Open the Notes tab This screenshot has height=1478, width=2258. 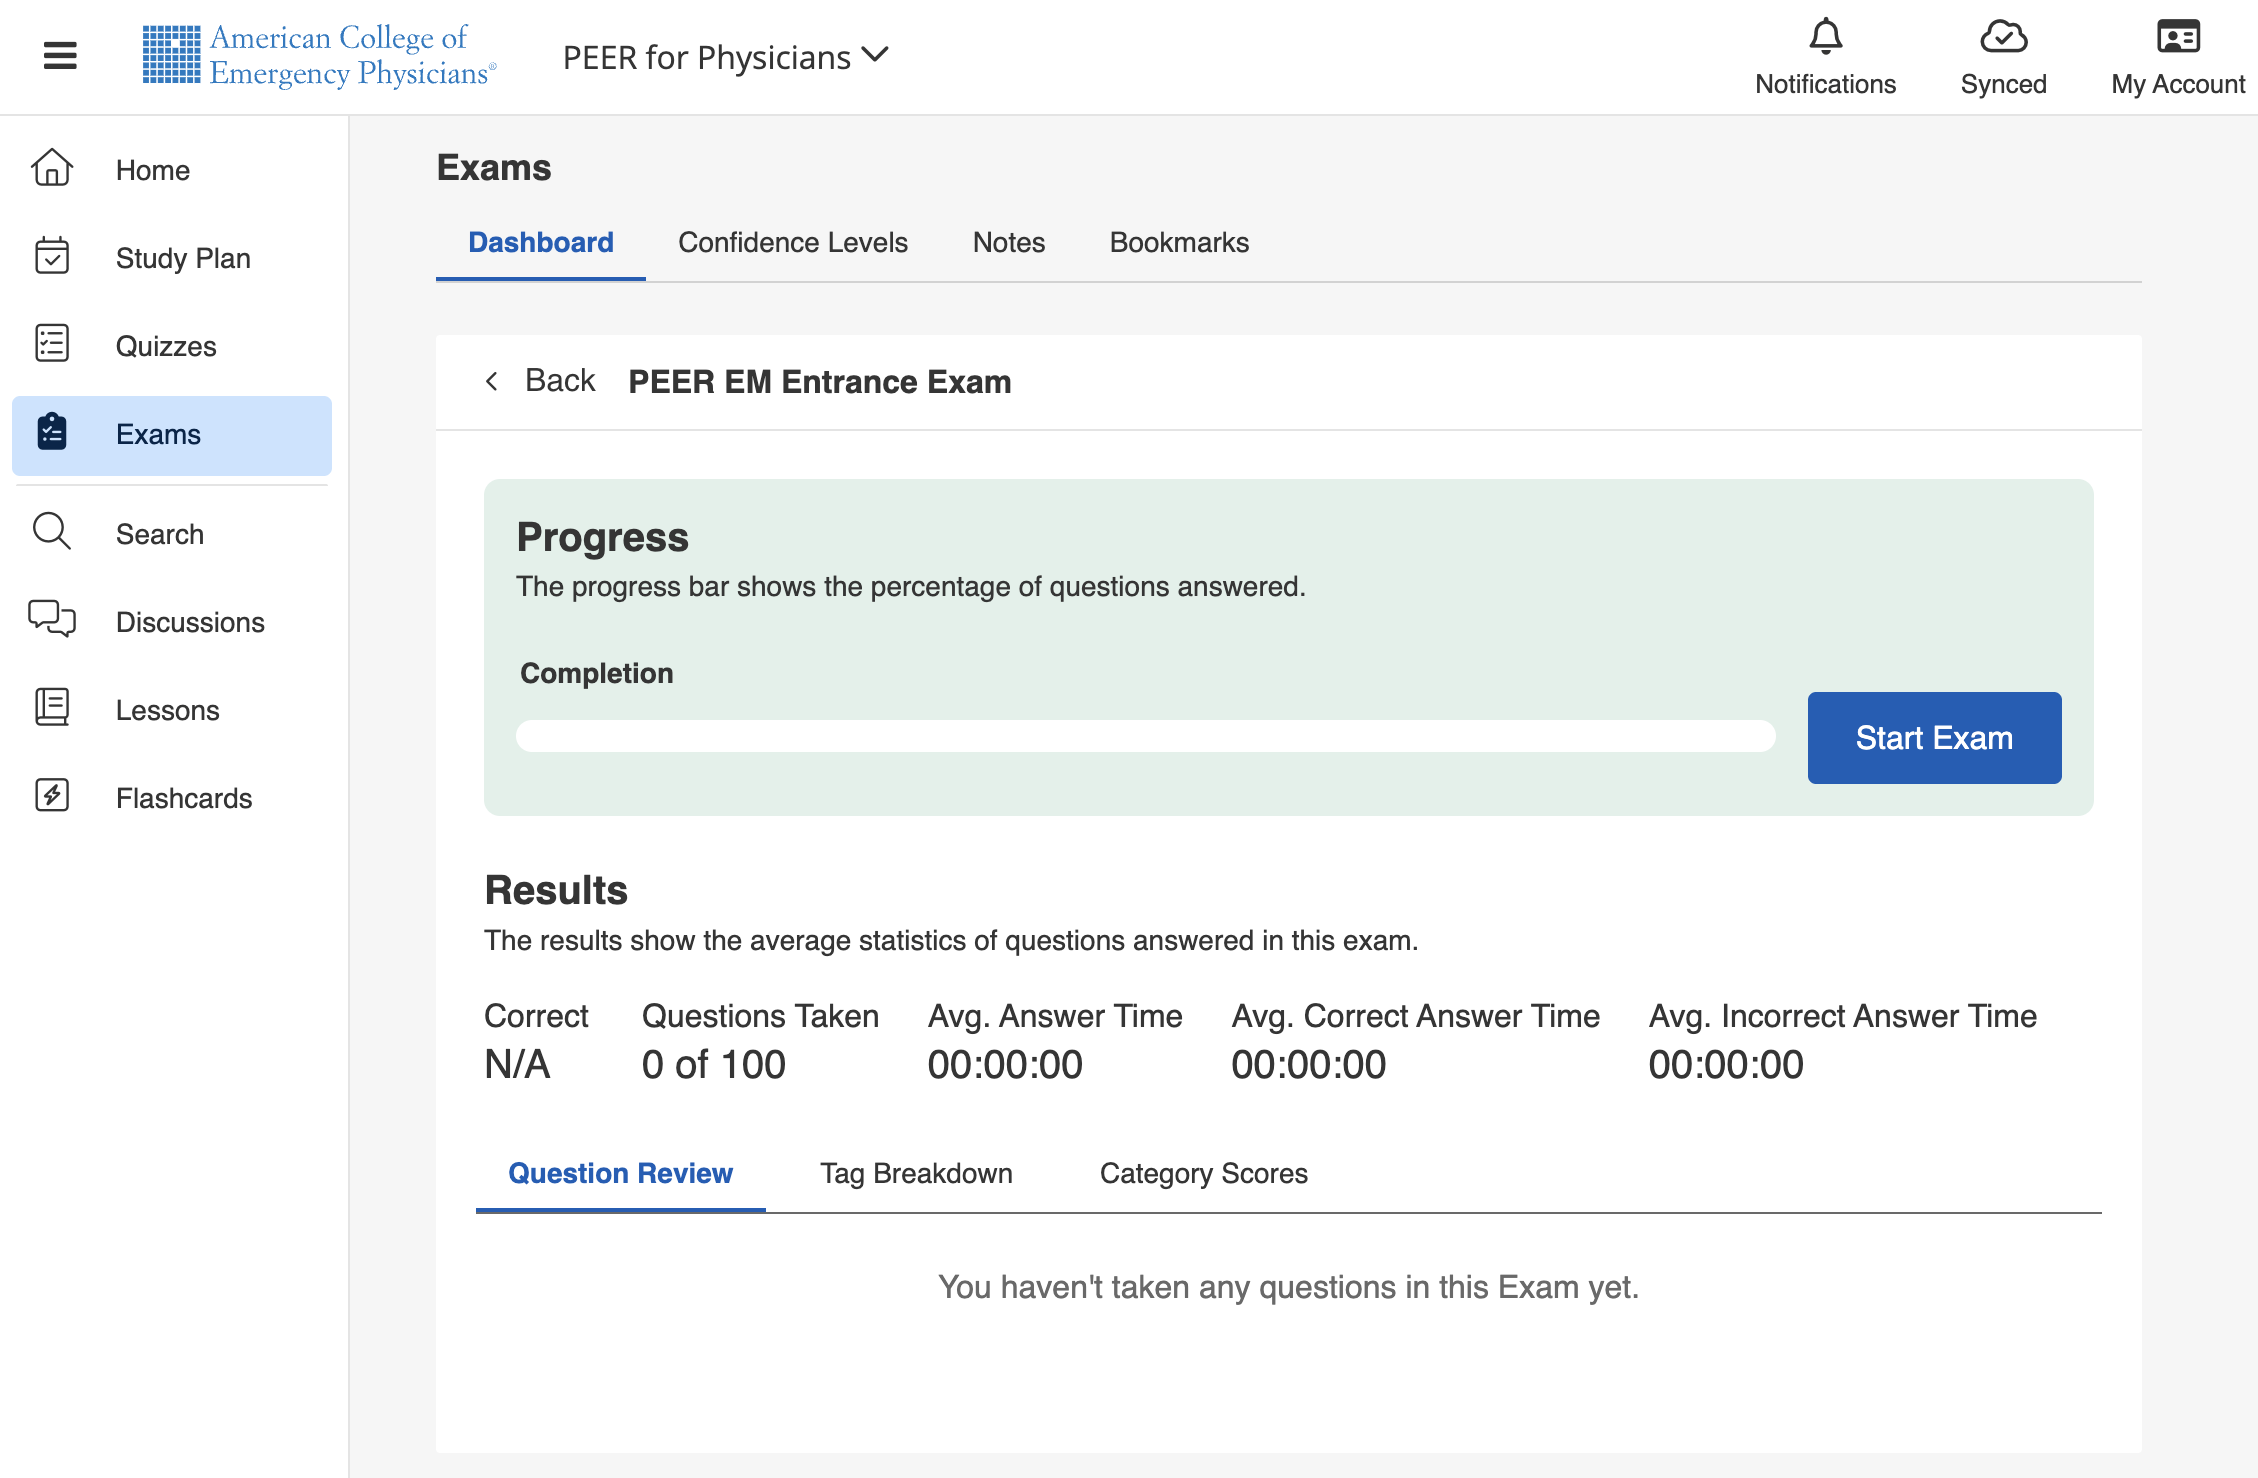(1009, 243)
